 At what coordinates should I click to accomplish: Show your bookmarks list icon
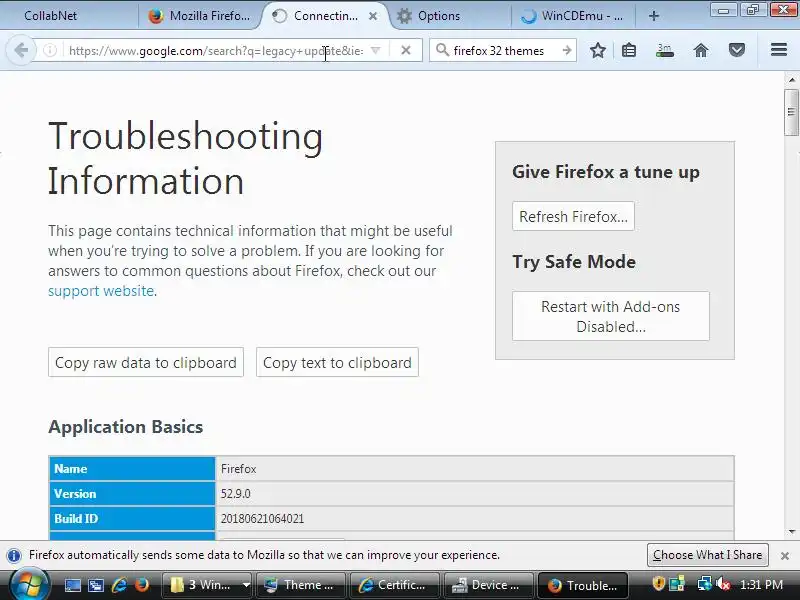(x=629, y=51)
